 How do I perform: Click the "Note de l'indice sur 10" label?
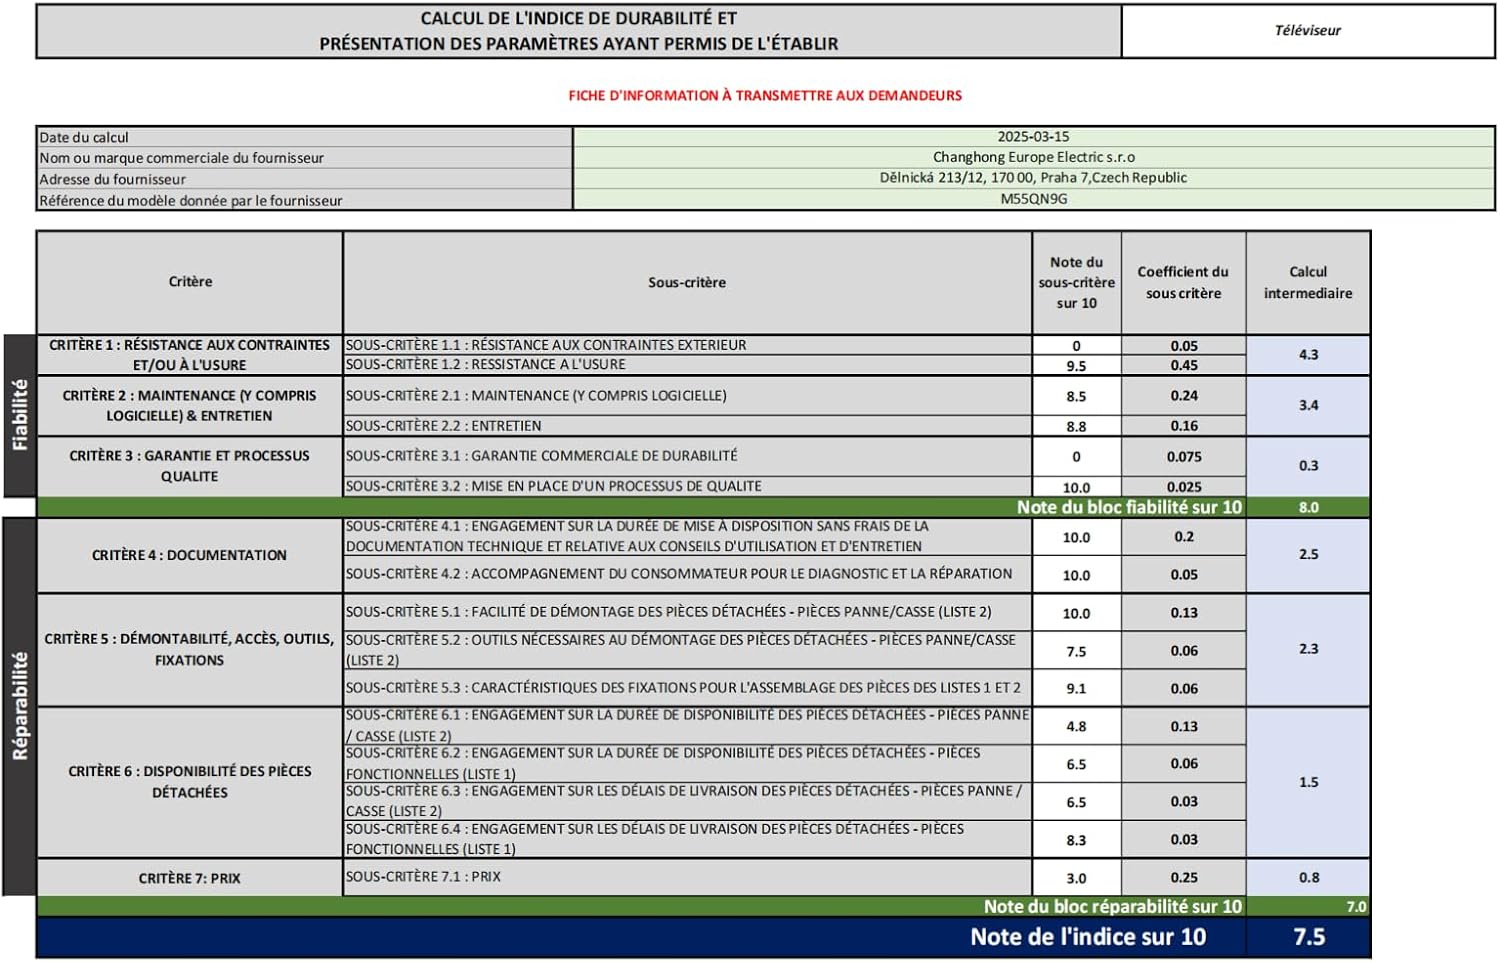click(x=1087, y=937)
